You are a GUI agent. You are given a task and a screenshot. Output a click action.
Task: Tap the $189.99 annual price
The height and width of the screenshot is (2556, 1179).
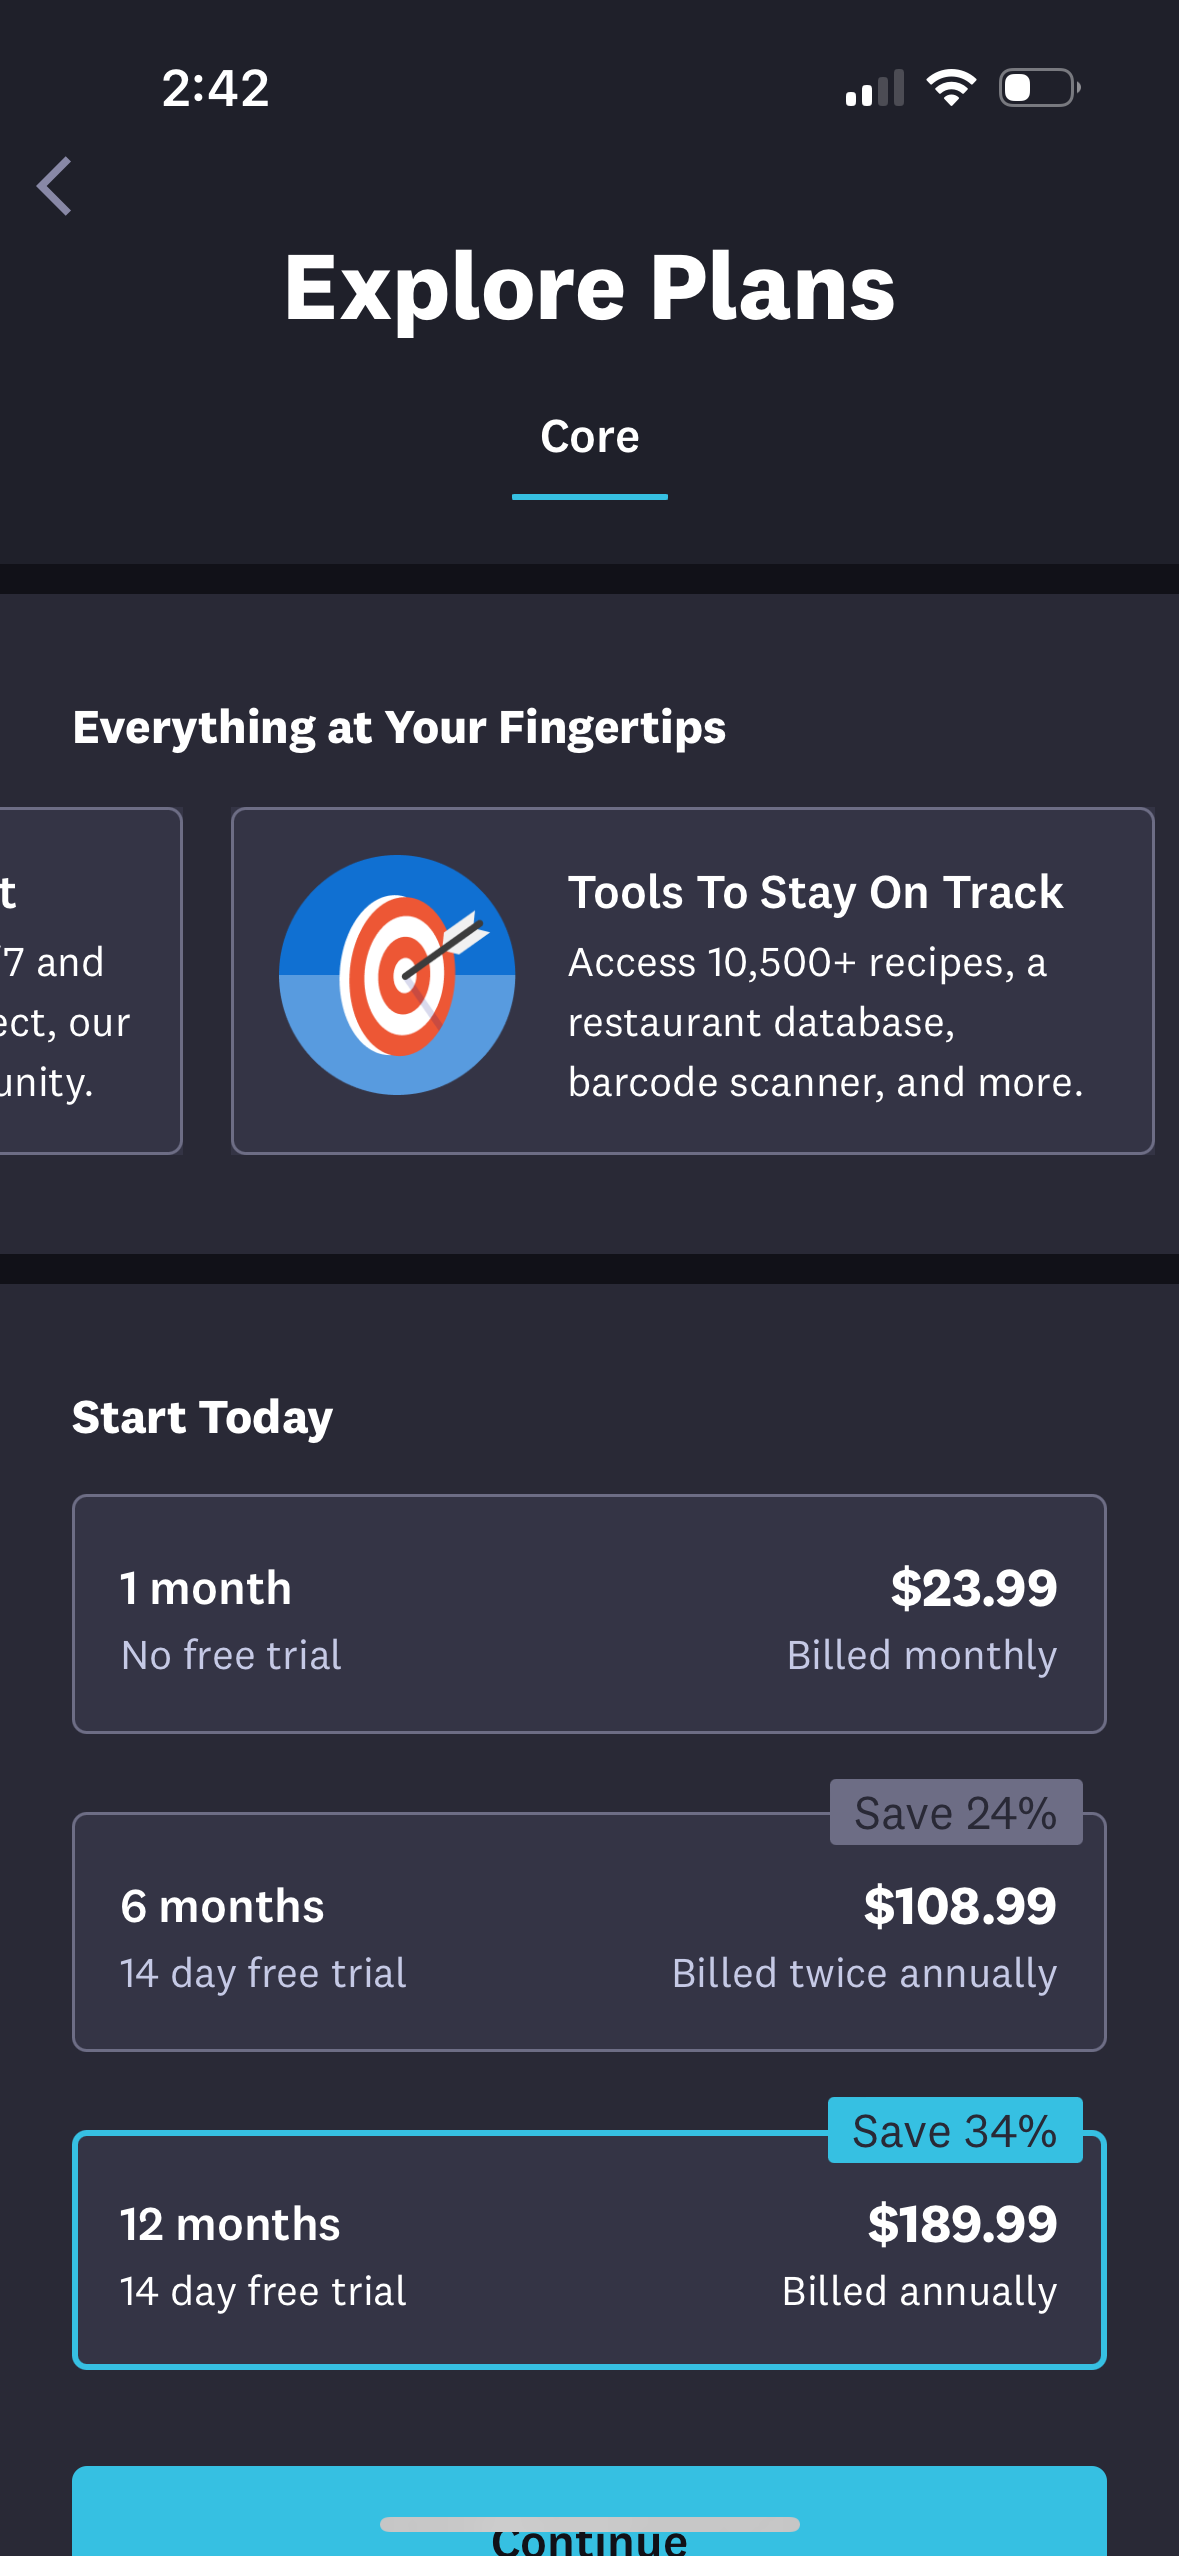tap(962, 2224)
